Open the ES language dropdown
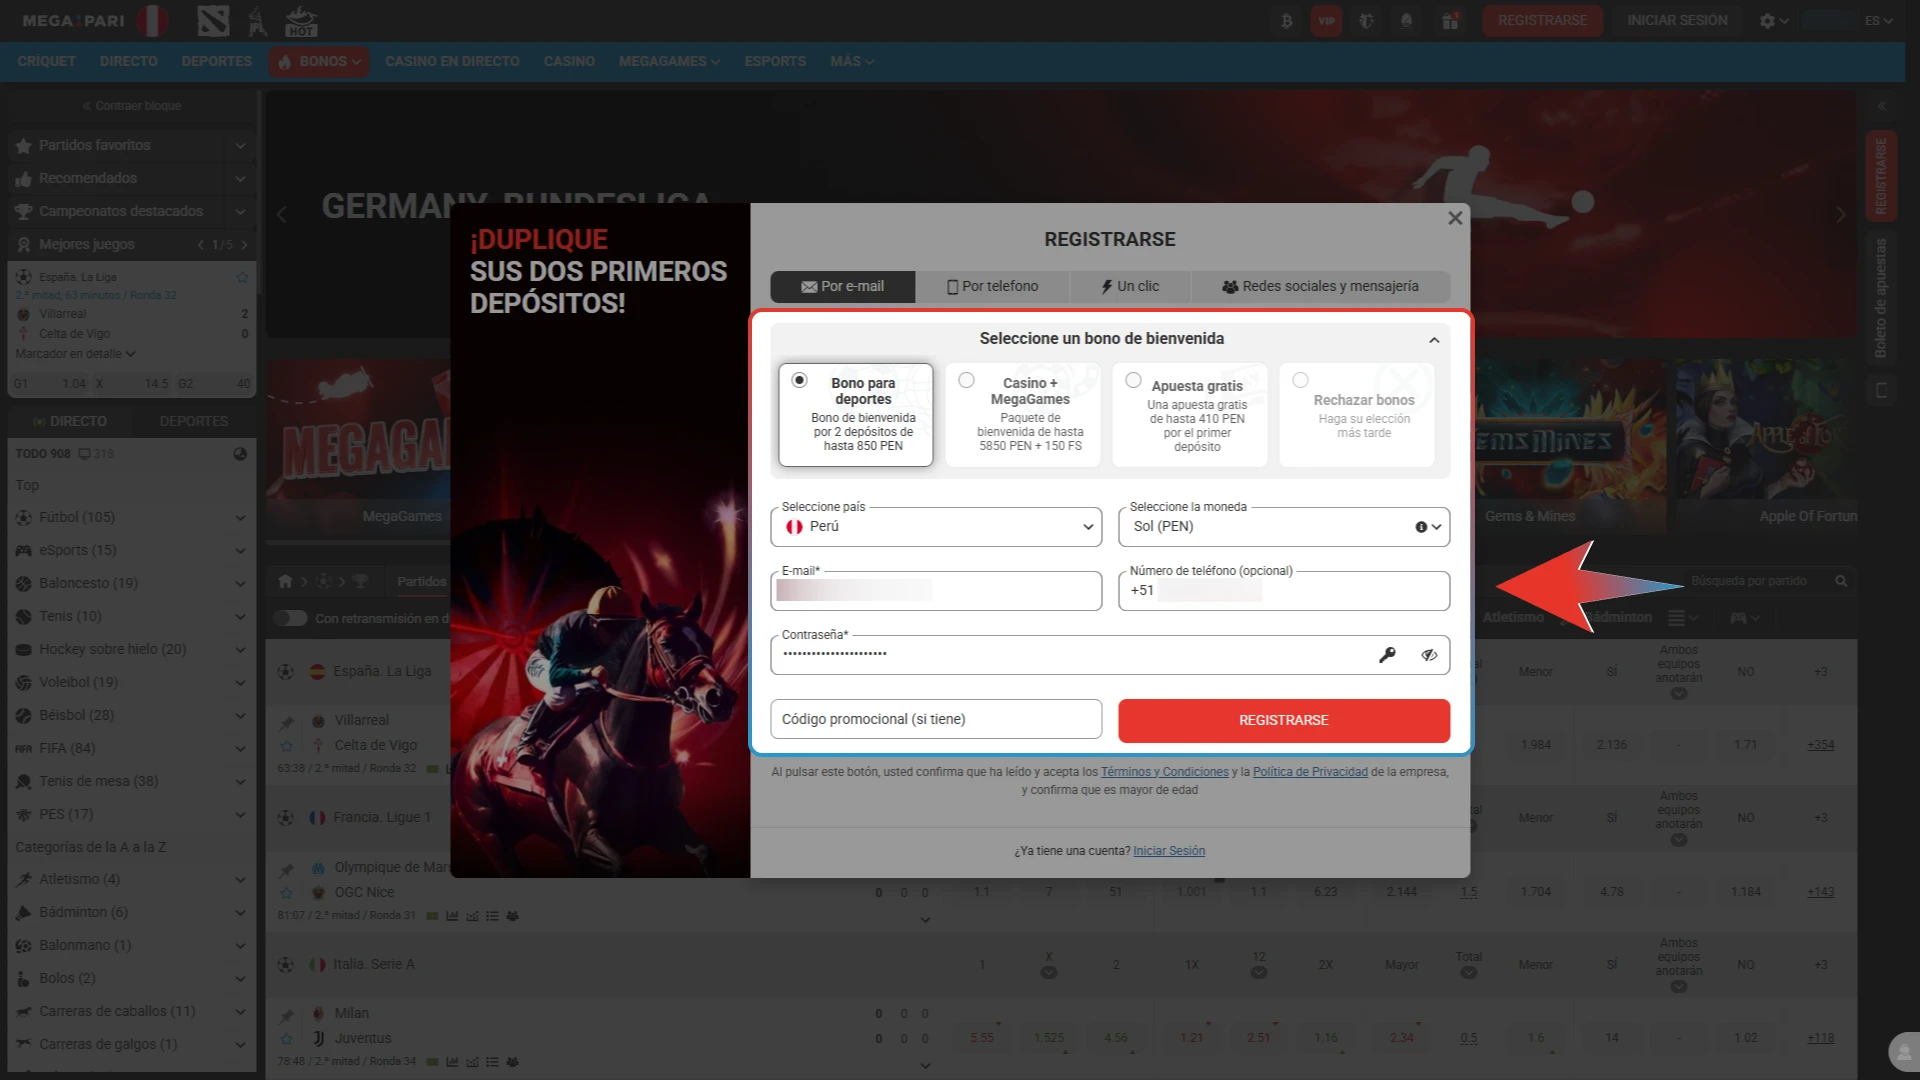 (1878, 20)
